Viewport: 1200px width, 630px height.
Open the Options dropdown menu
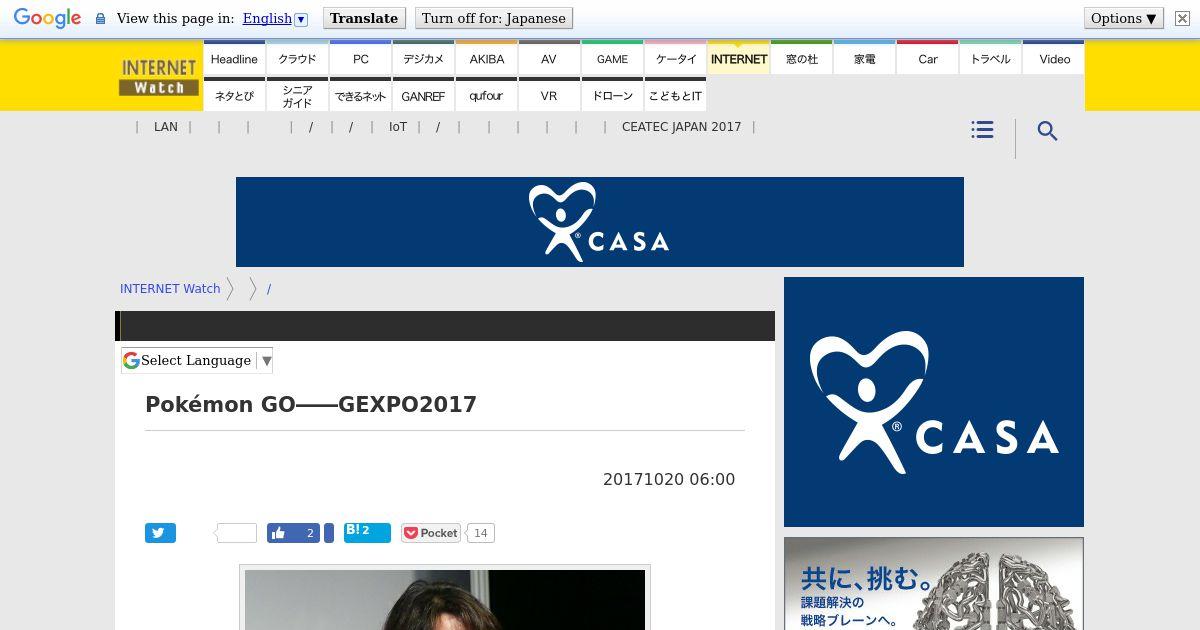click(1124, 18)
